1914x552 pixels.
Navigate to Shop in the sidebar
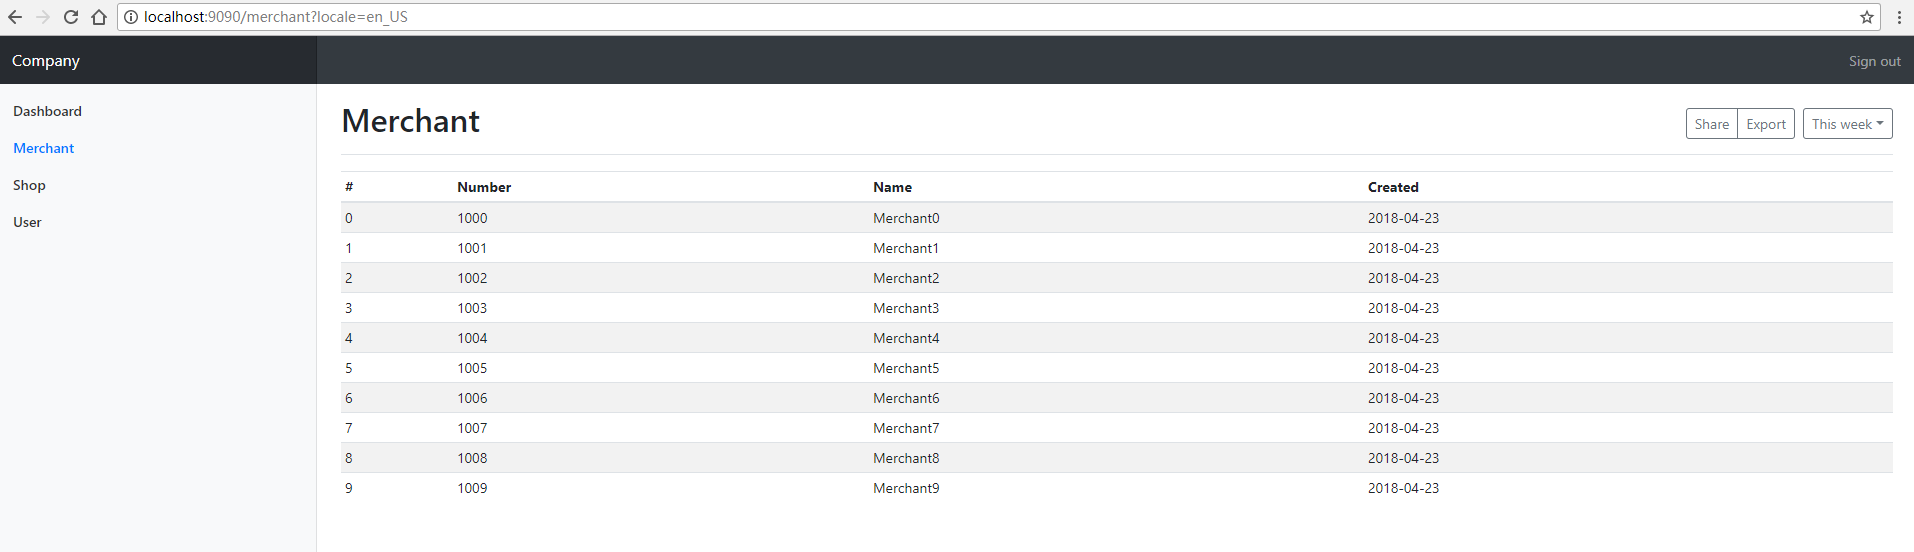point(29,185)
